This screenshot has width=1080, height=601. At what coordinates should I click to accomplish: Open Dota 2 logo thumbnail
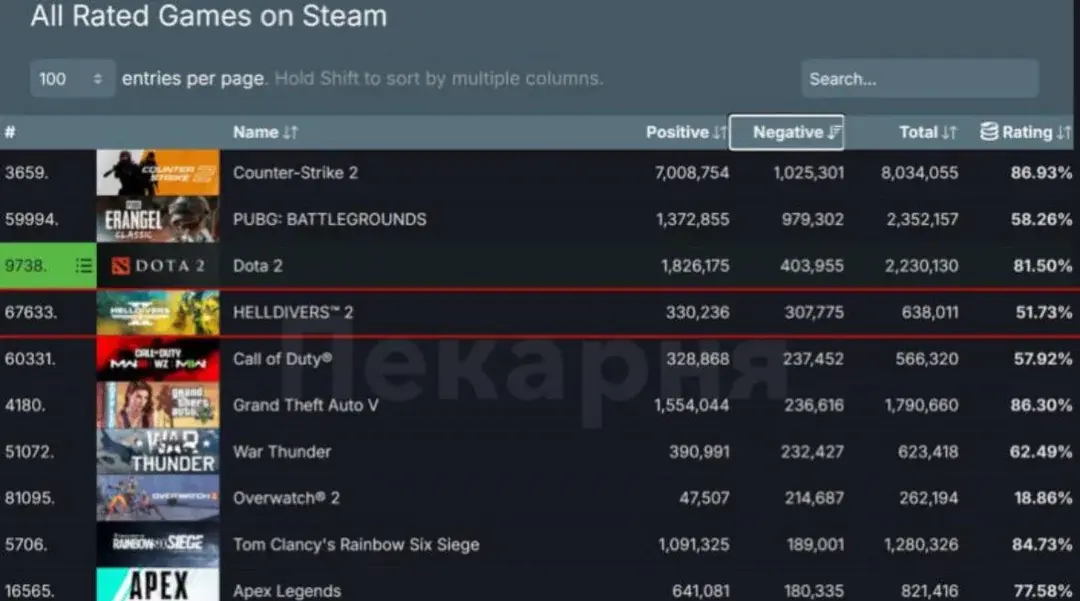(x=158, y=266)
